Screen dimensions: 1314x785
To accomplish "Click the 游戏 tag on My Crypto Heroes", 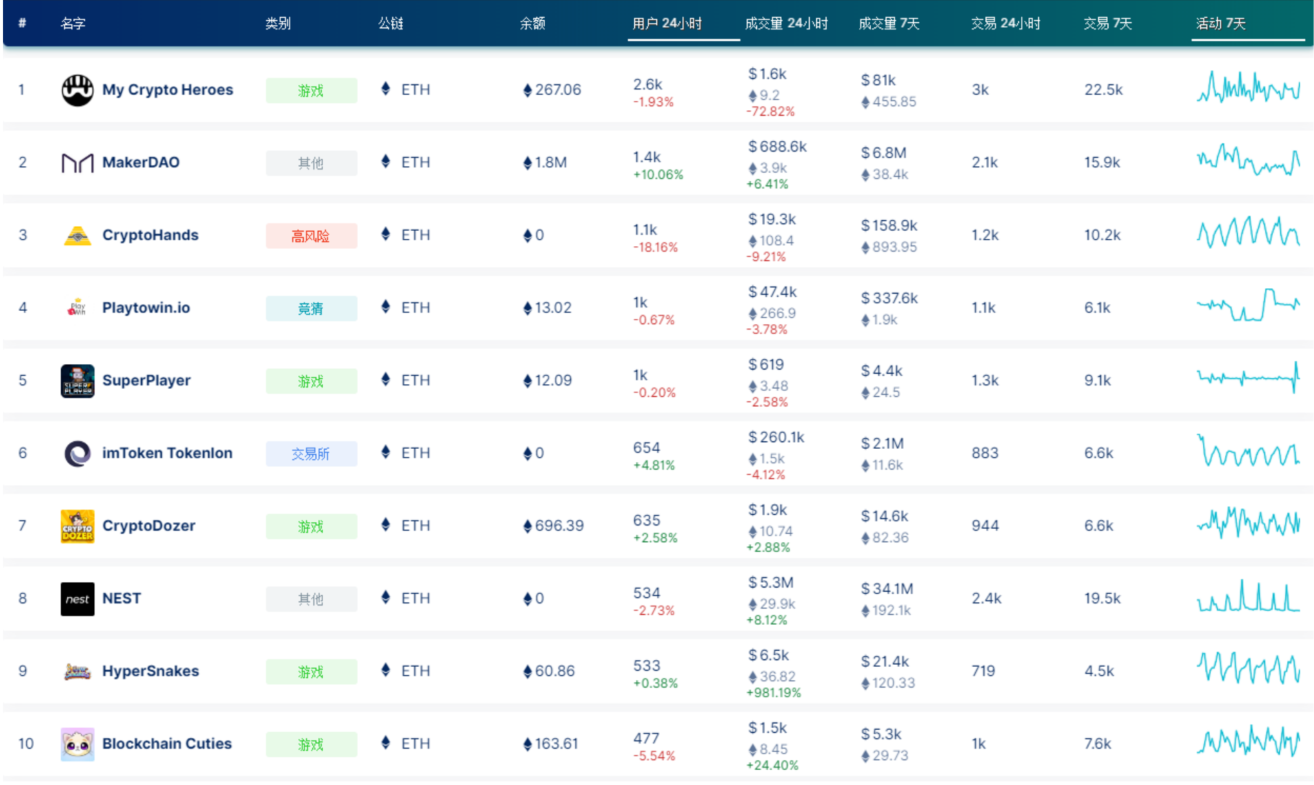I will 311,91.
